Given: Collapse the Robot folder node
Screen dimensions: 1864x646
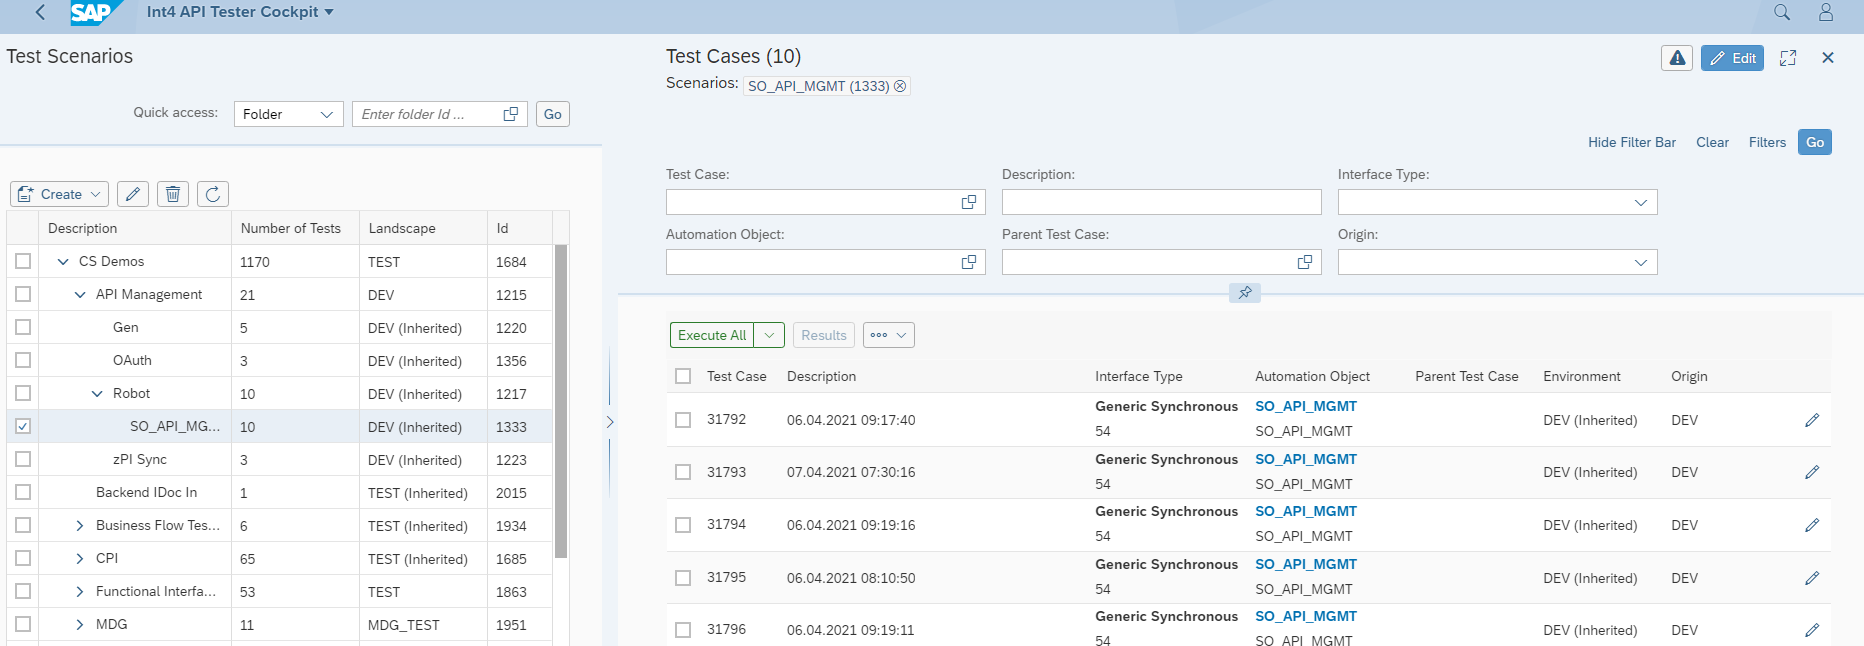Looking at the screenshot, I should [x=97, y=394].
